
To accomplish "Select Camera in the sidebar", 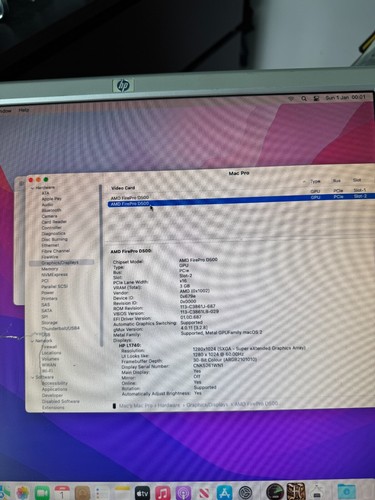I will [49, 216].
